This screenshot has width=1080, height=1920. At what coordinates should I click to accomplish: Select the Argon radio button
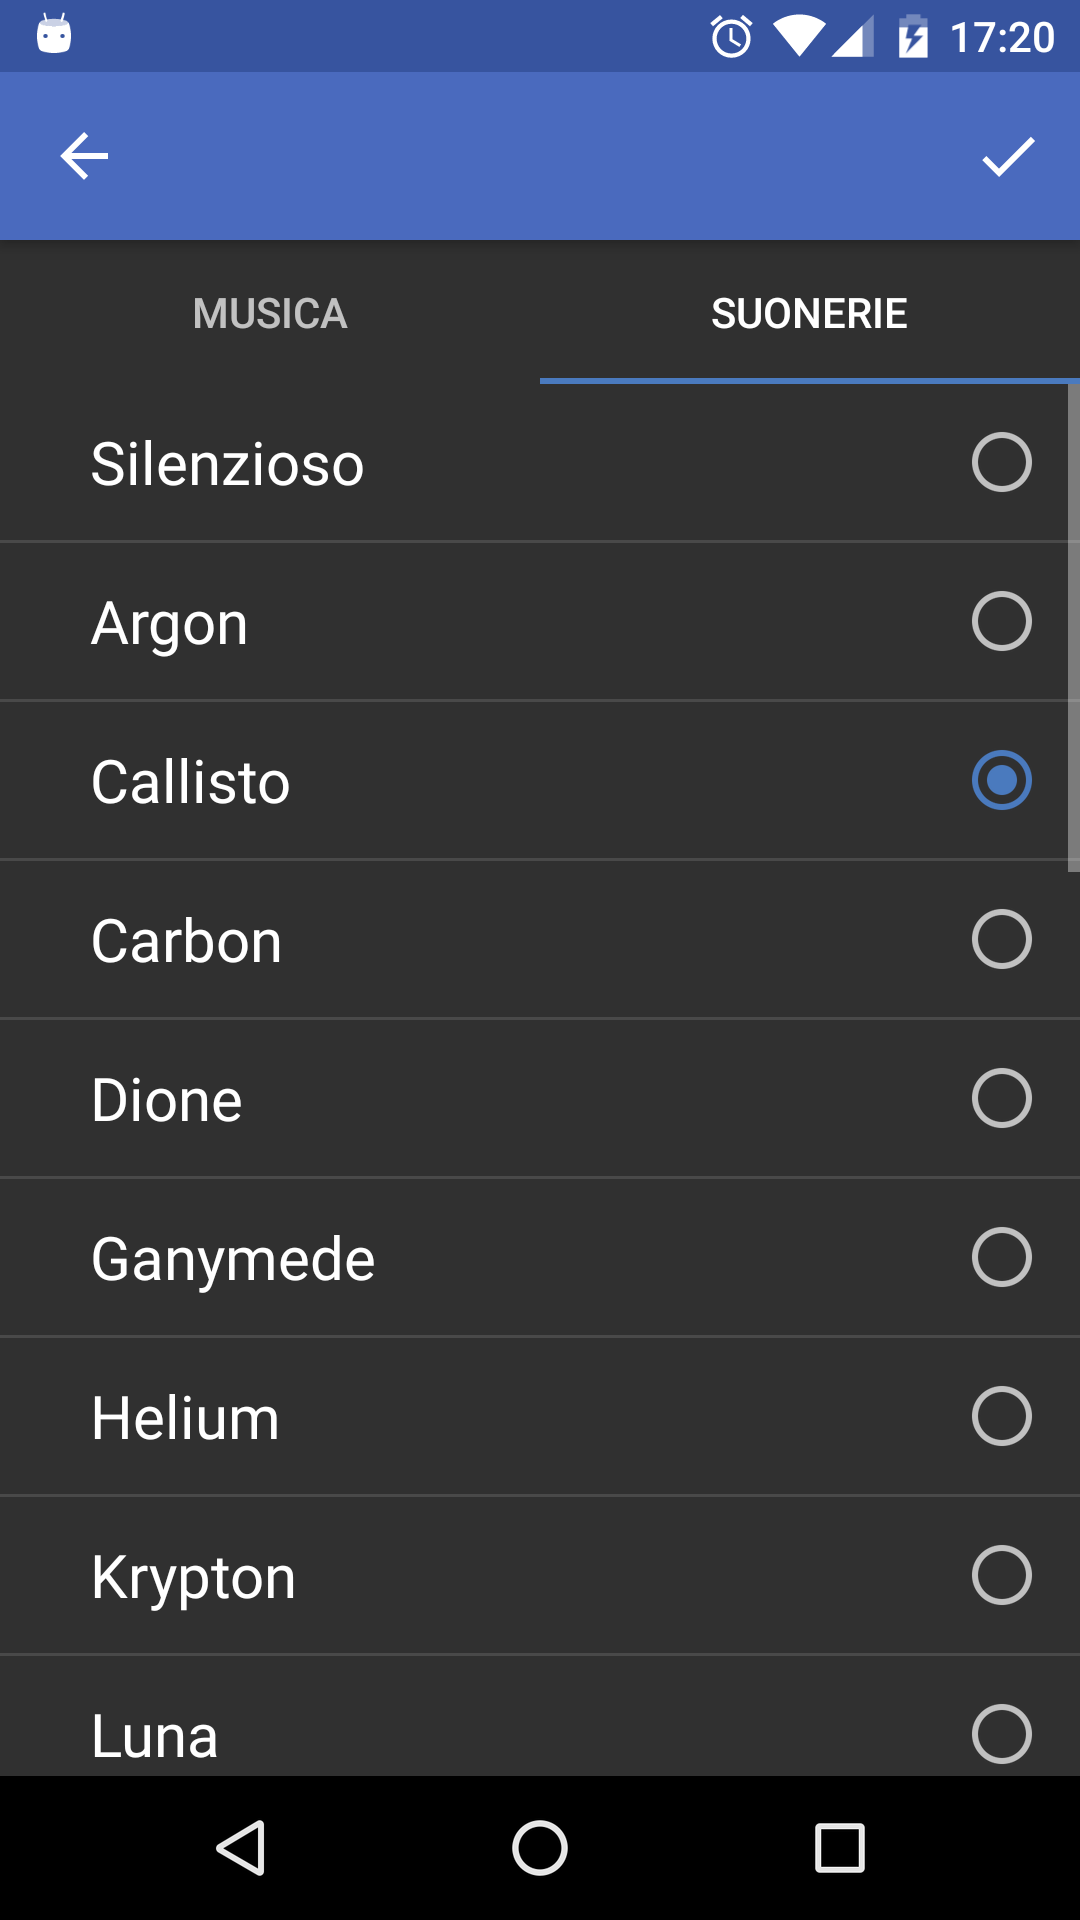(1001, 621)
